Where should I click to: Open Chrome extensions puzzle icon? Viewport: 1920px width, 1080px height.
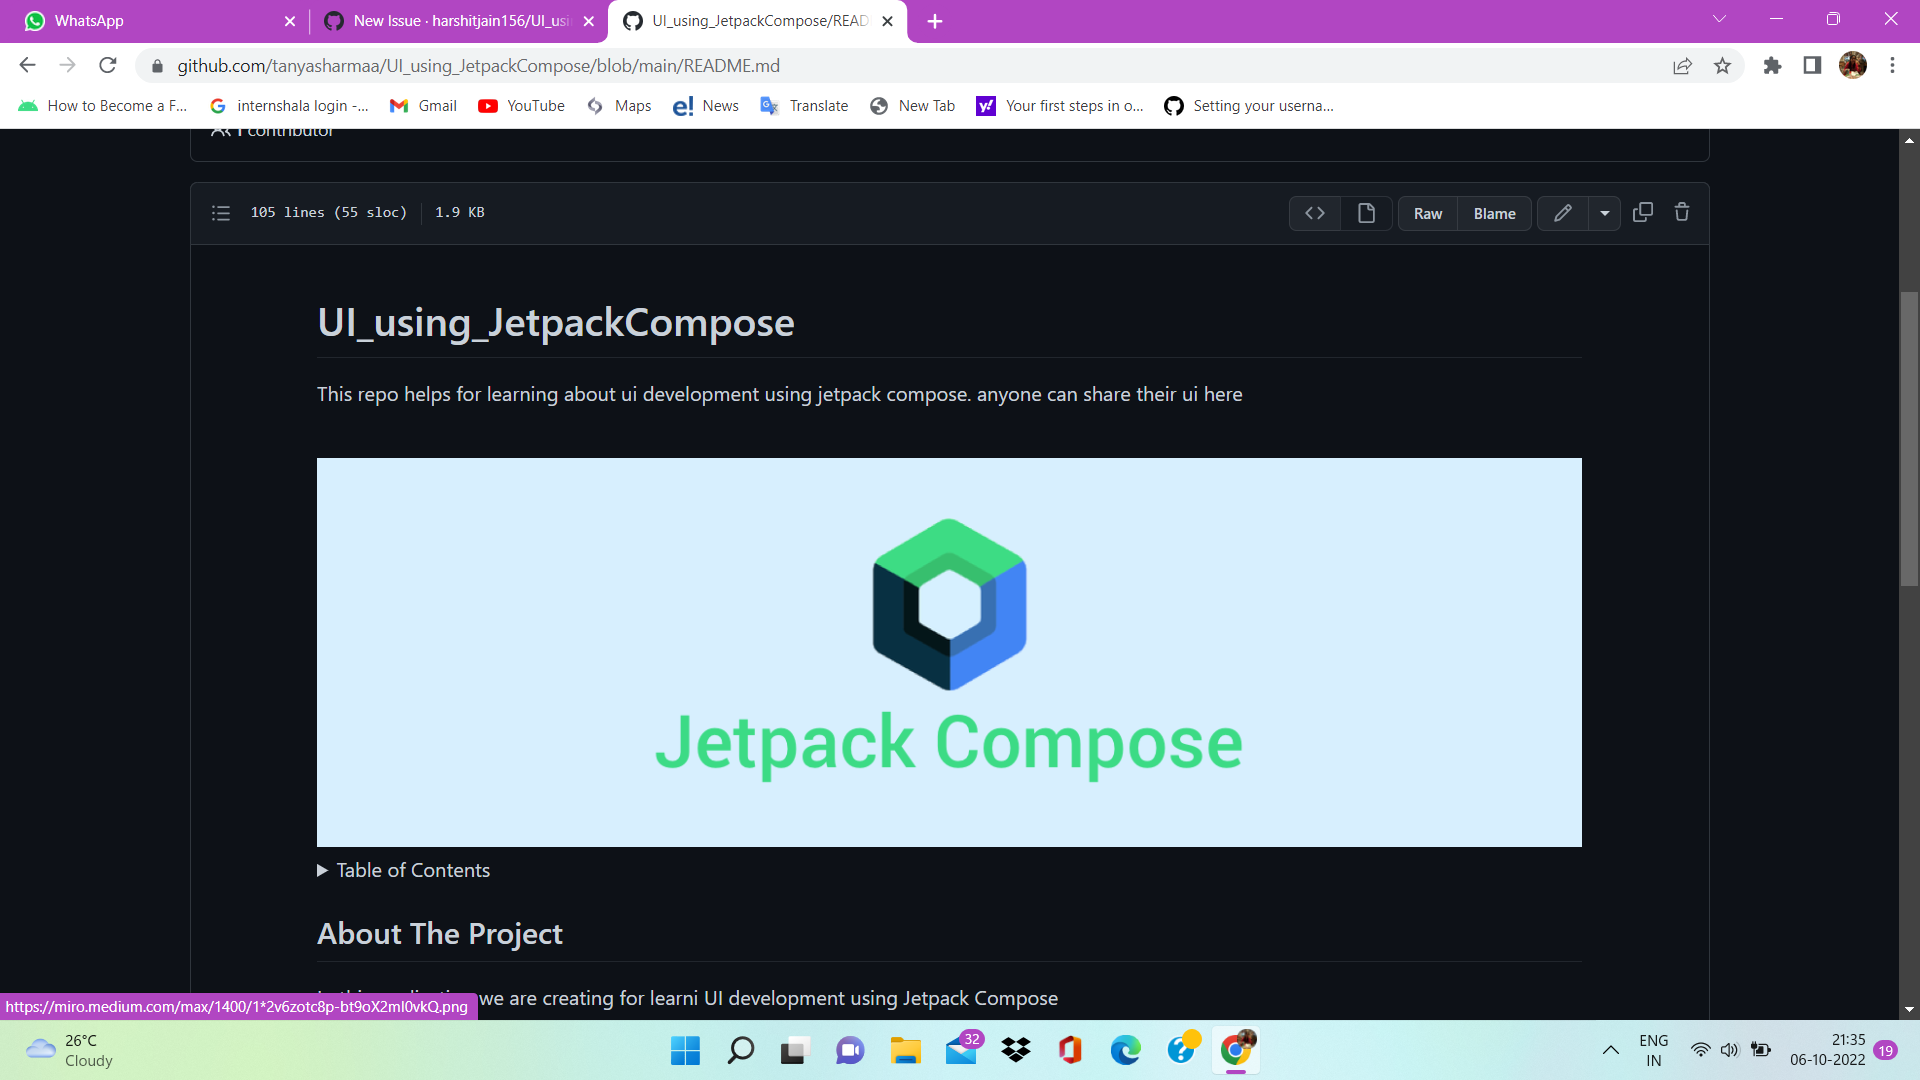tap(1772, 66)
